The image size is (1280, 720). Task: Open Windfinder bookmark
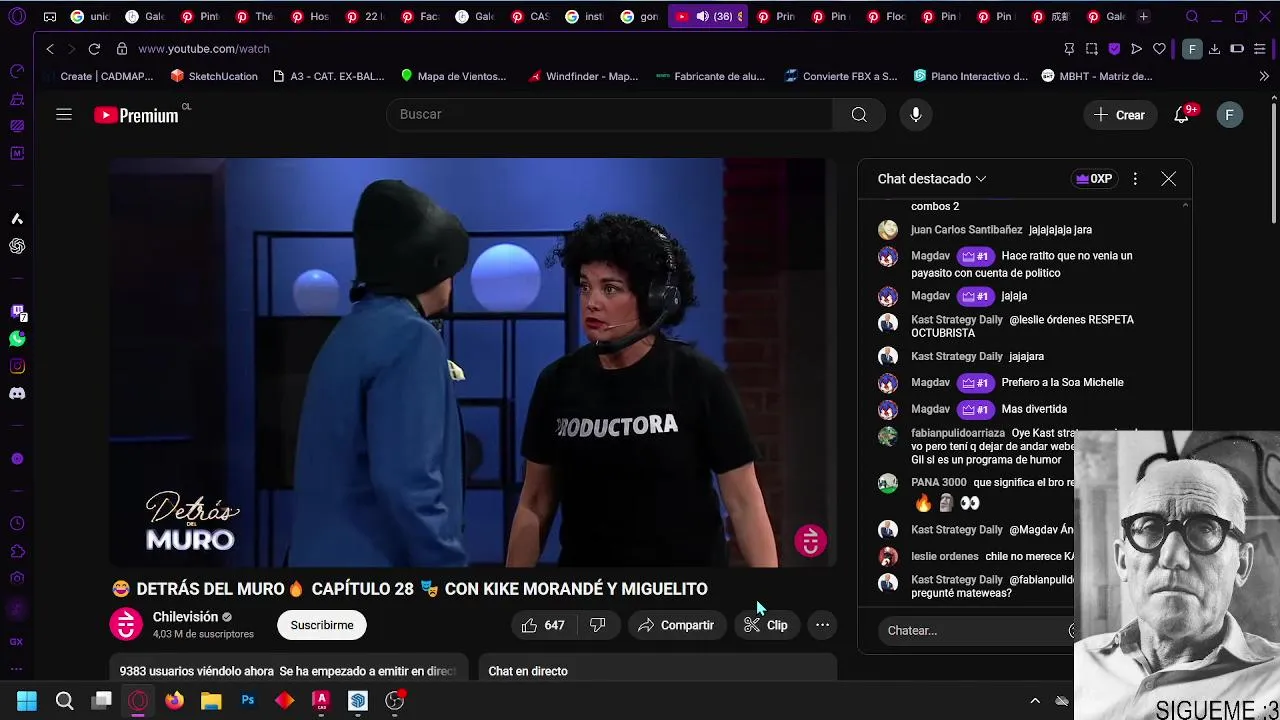tap(584, 76)
